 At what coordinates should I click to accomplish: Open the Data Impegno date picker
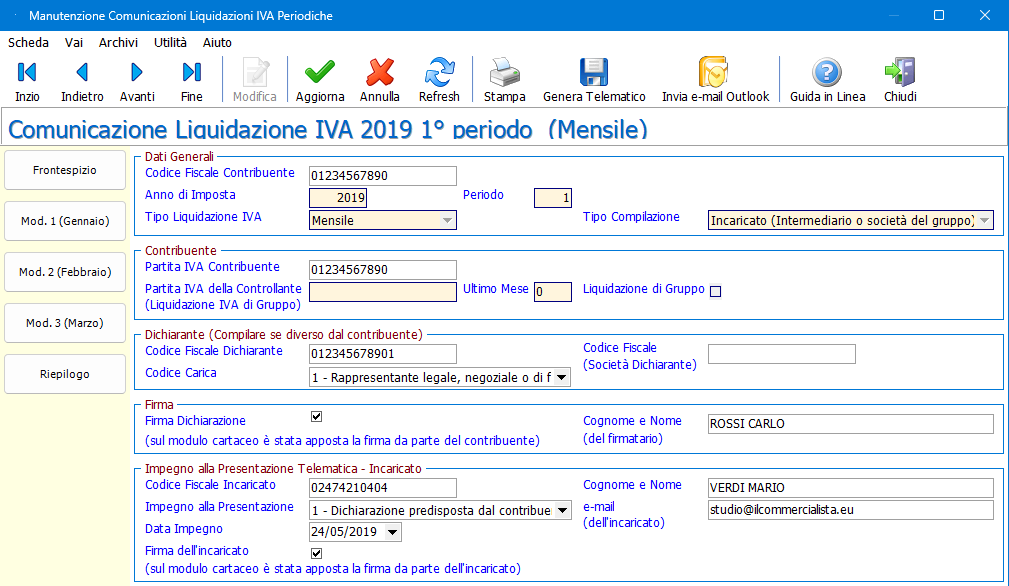tap(393, 532)
